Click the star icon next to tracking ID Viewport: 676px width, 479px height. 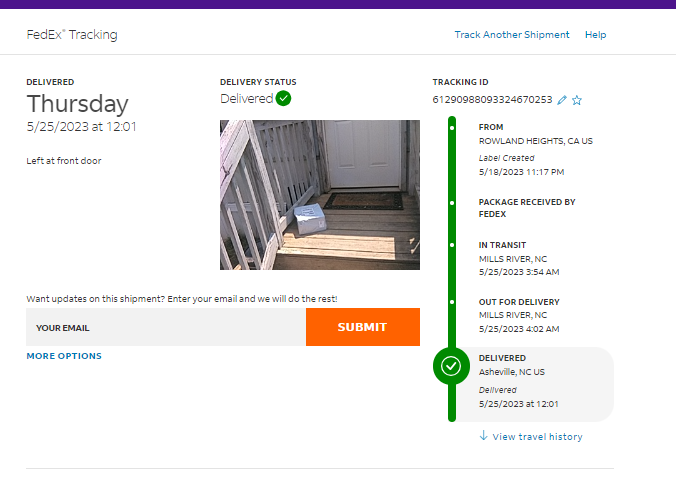577,100
